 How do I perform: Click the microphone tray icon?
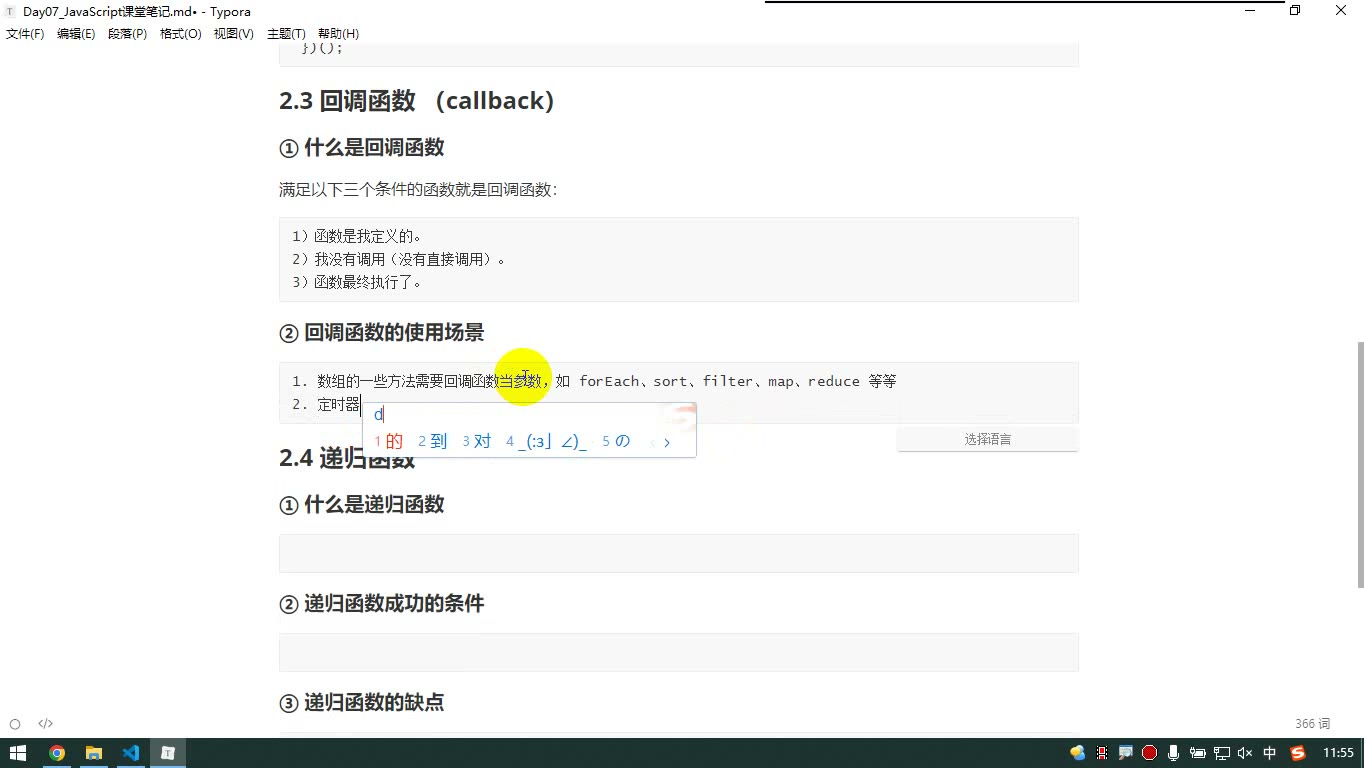pos(1173,753)
